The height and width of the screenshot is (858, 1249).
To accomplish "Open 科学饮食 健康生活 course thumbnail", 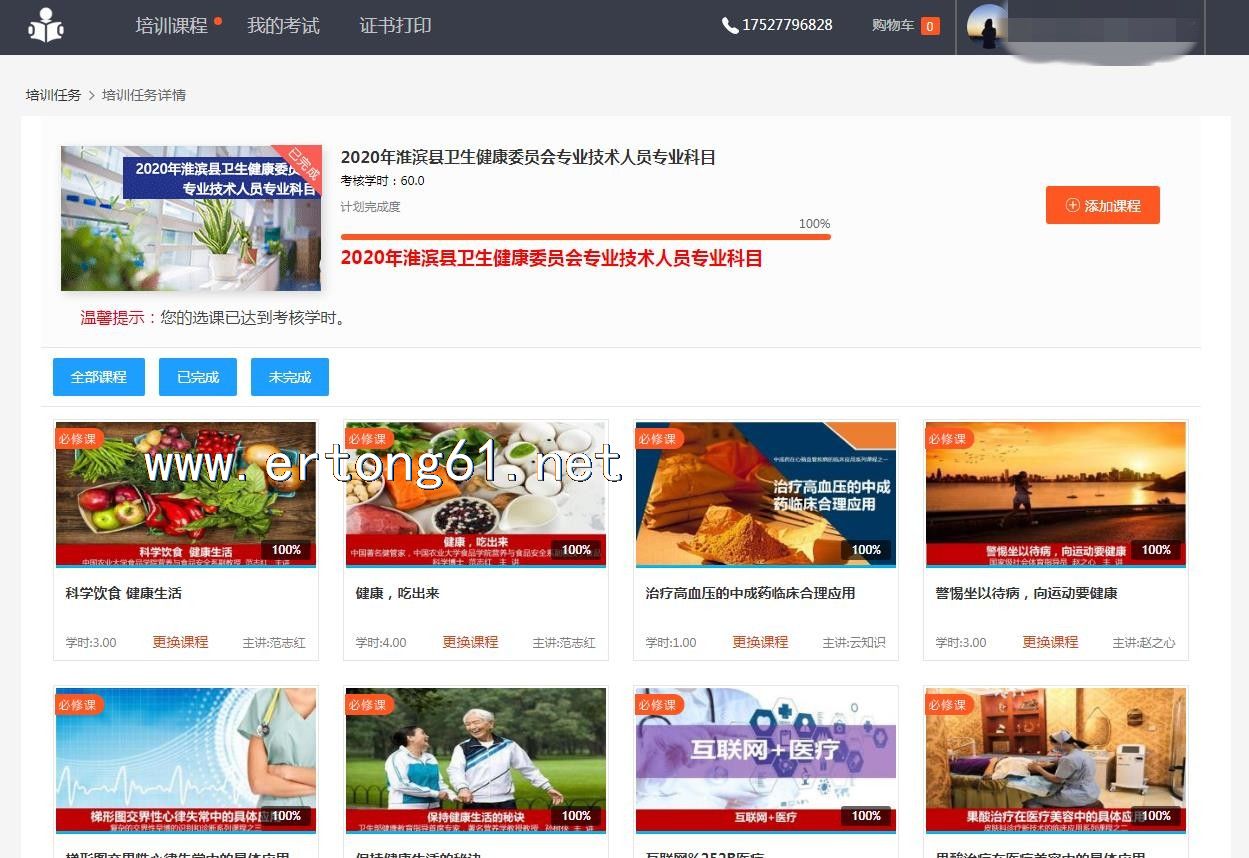I will (x=186, y=494).
